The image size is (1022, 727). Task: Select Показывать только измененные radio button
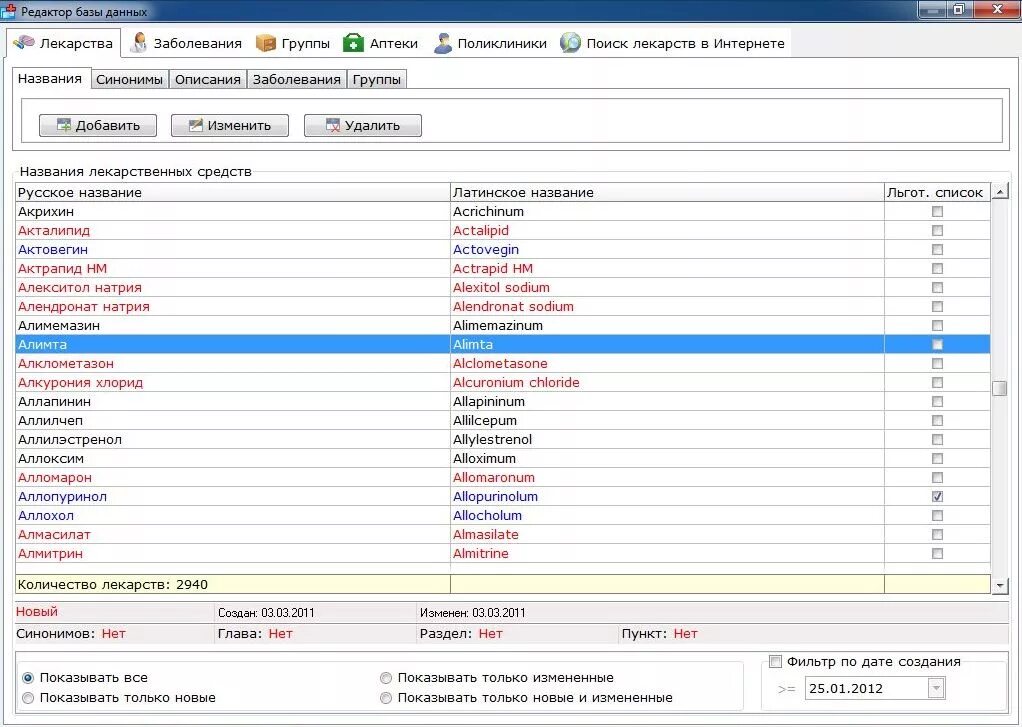(386, 678)
